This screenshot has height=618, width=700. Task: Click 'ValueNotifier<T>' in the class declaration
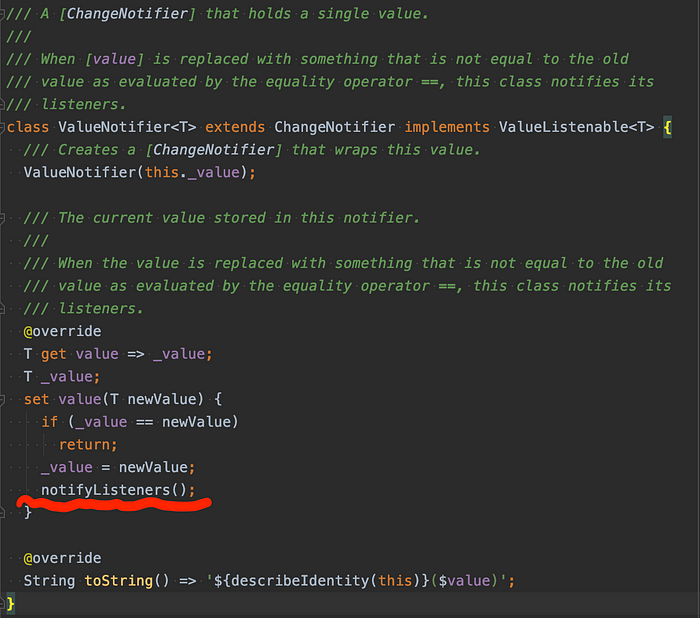coord(127,127)
